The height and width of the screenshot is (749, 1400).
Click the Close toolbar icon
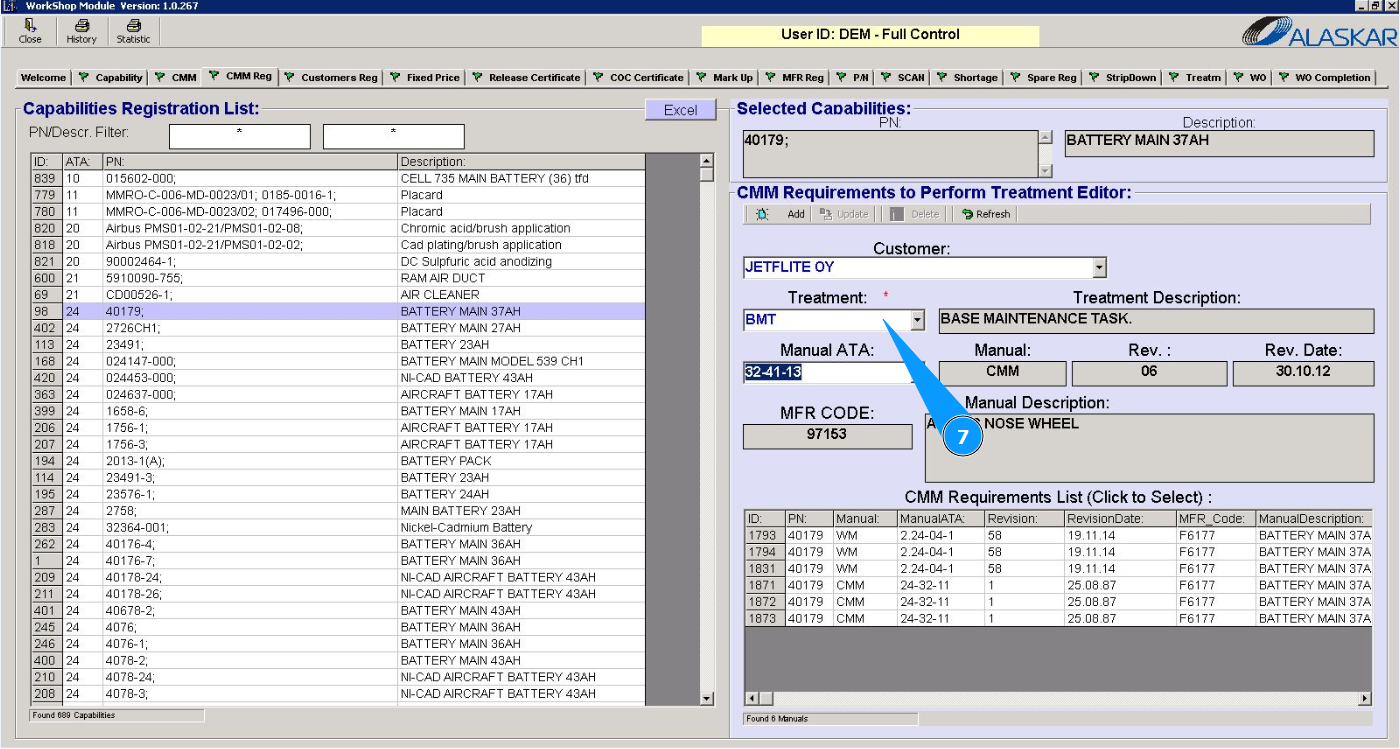tap(30, 26)
